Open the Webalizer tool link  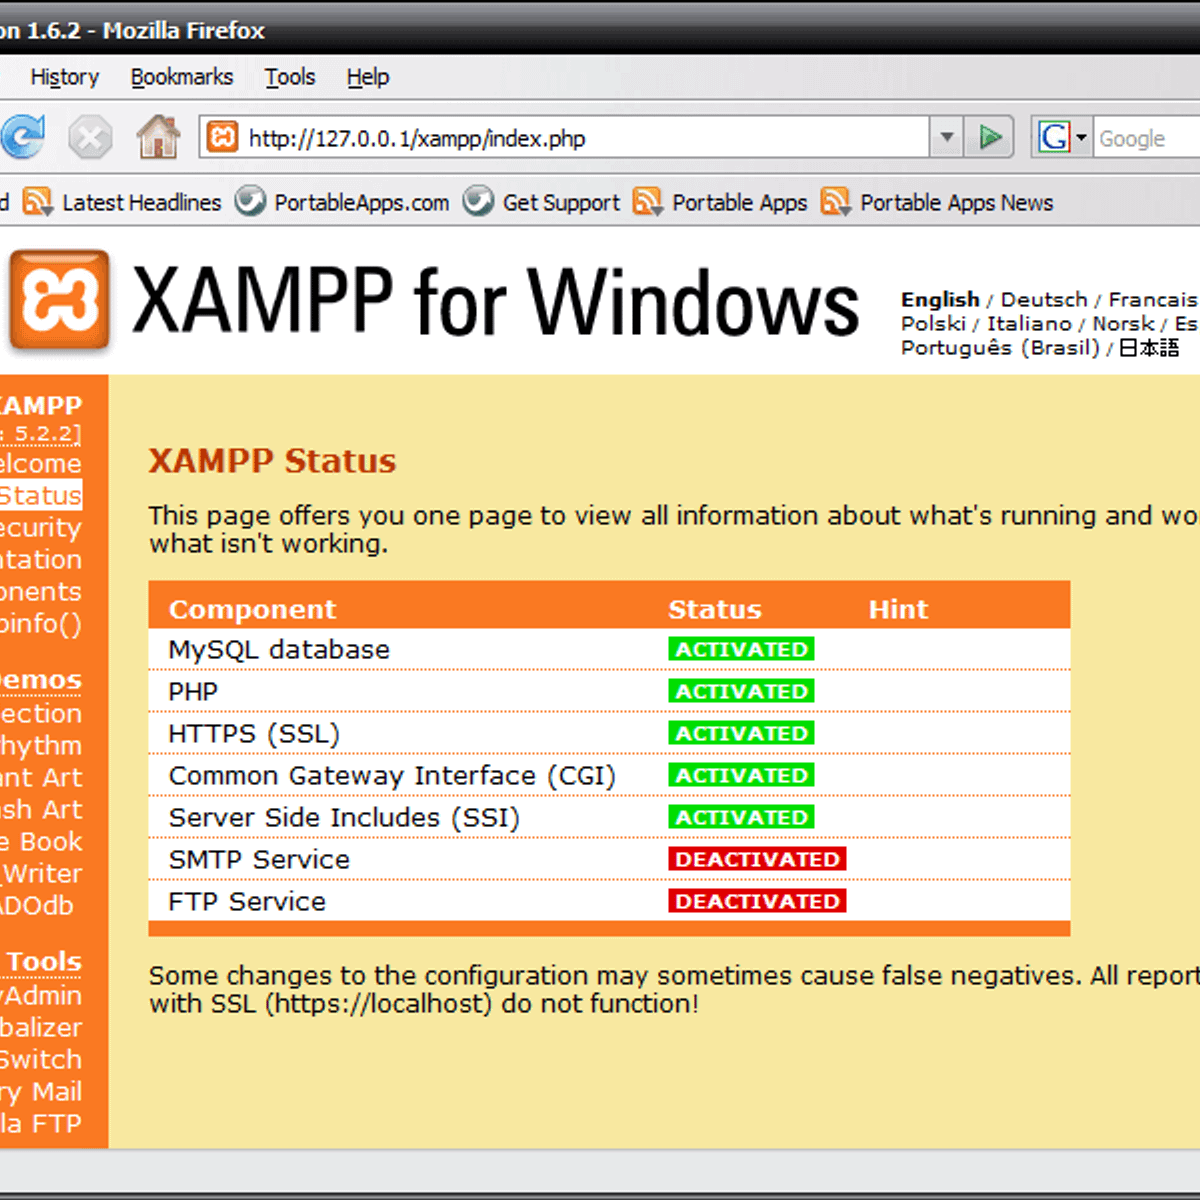[x=41, y=1027]
